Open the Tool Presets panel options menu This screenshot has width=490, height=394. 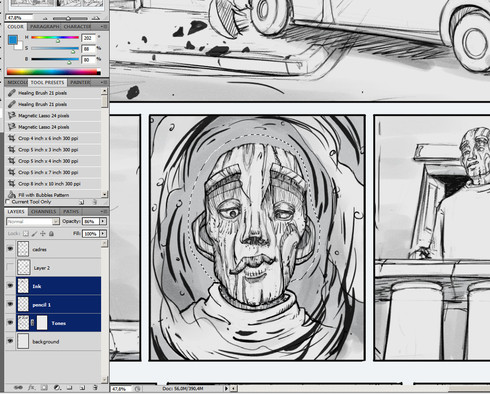[x=104, y=82]
